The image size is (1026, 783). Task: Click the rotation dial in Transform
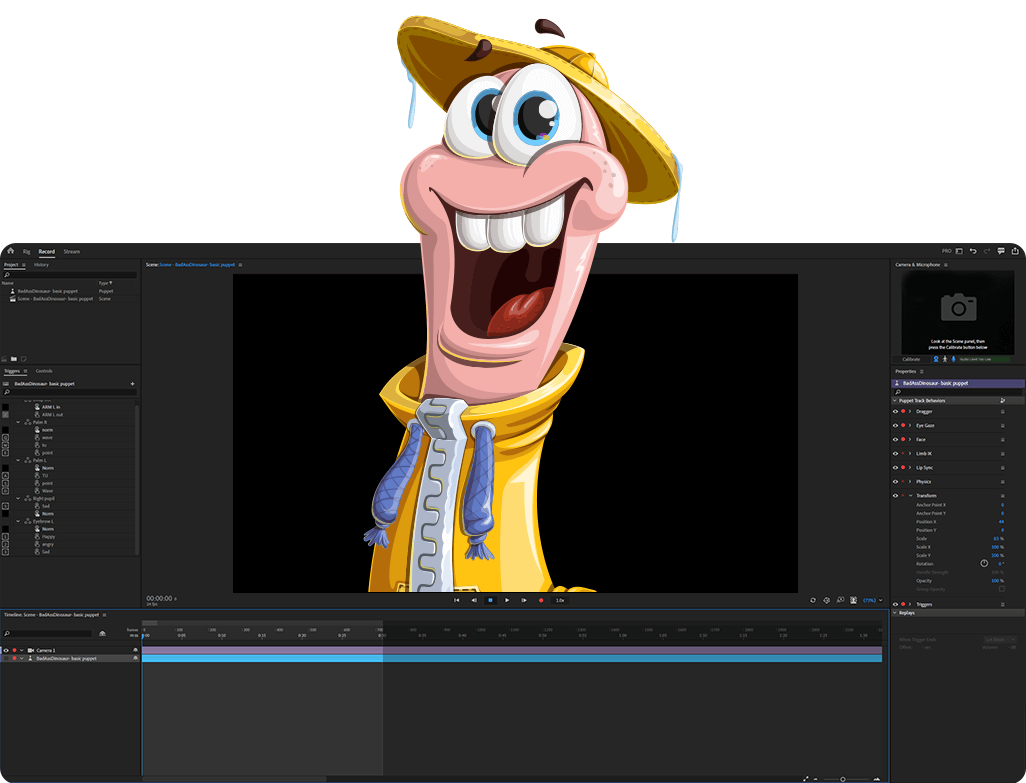984,563
